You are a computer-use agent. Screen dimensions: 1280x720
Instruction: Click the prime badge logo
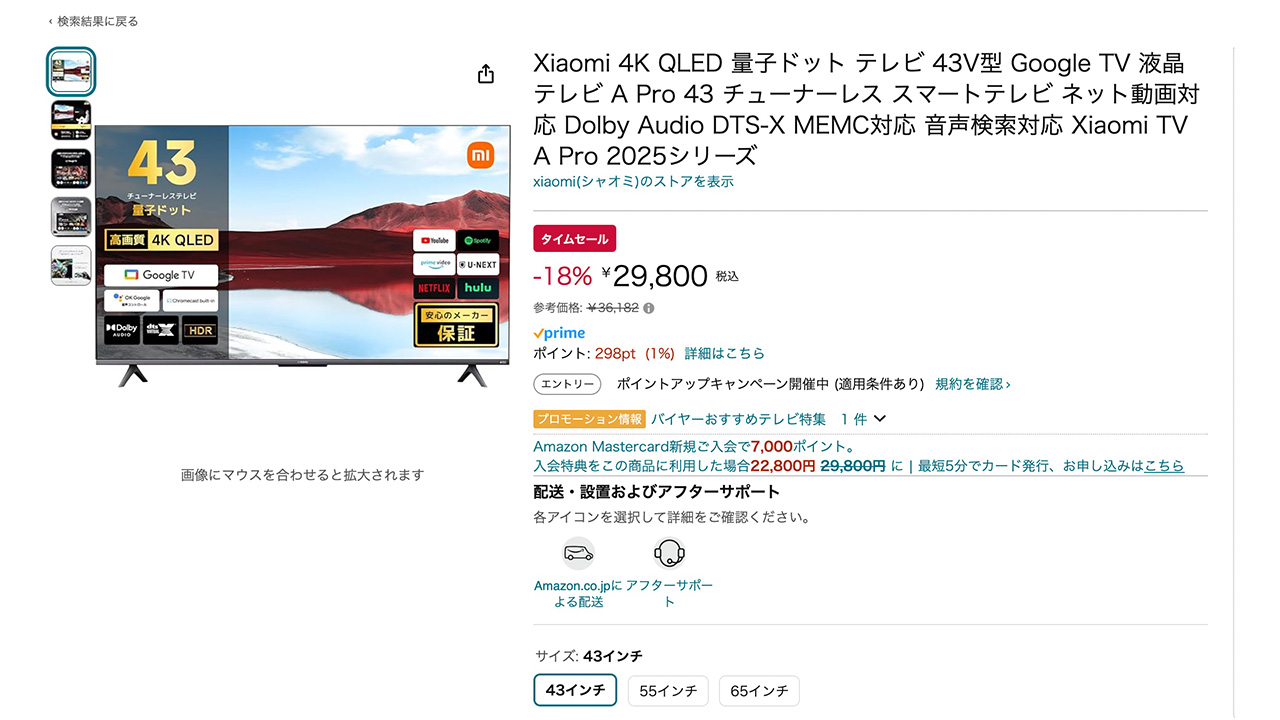tap(559, 333)
